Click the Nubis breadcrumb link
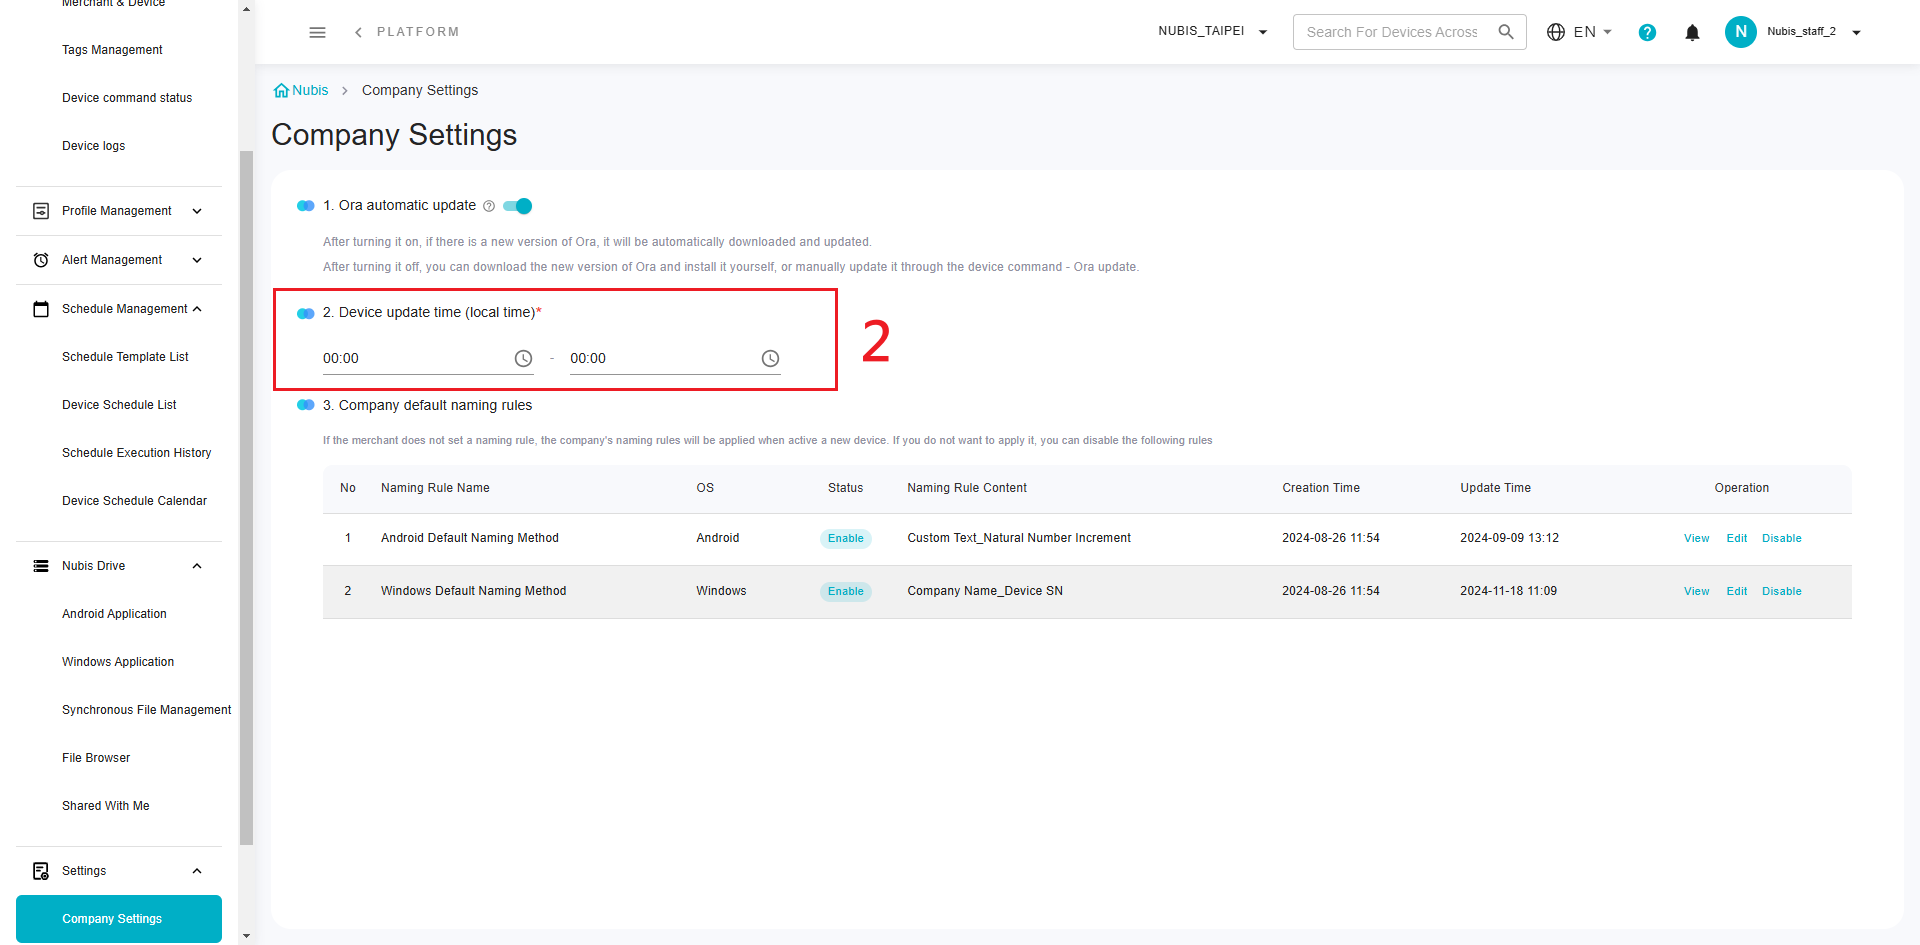Screen dimensions: 1920x945 pyautogui.click(x=310, y=90)
